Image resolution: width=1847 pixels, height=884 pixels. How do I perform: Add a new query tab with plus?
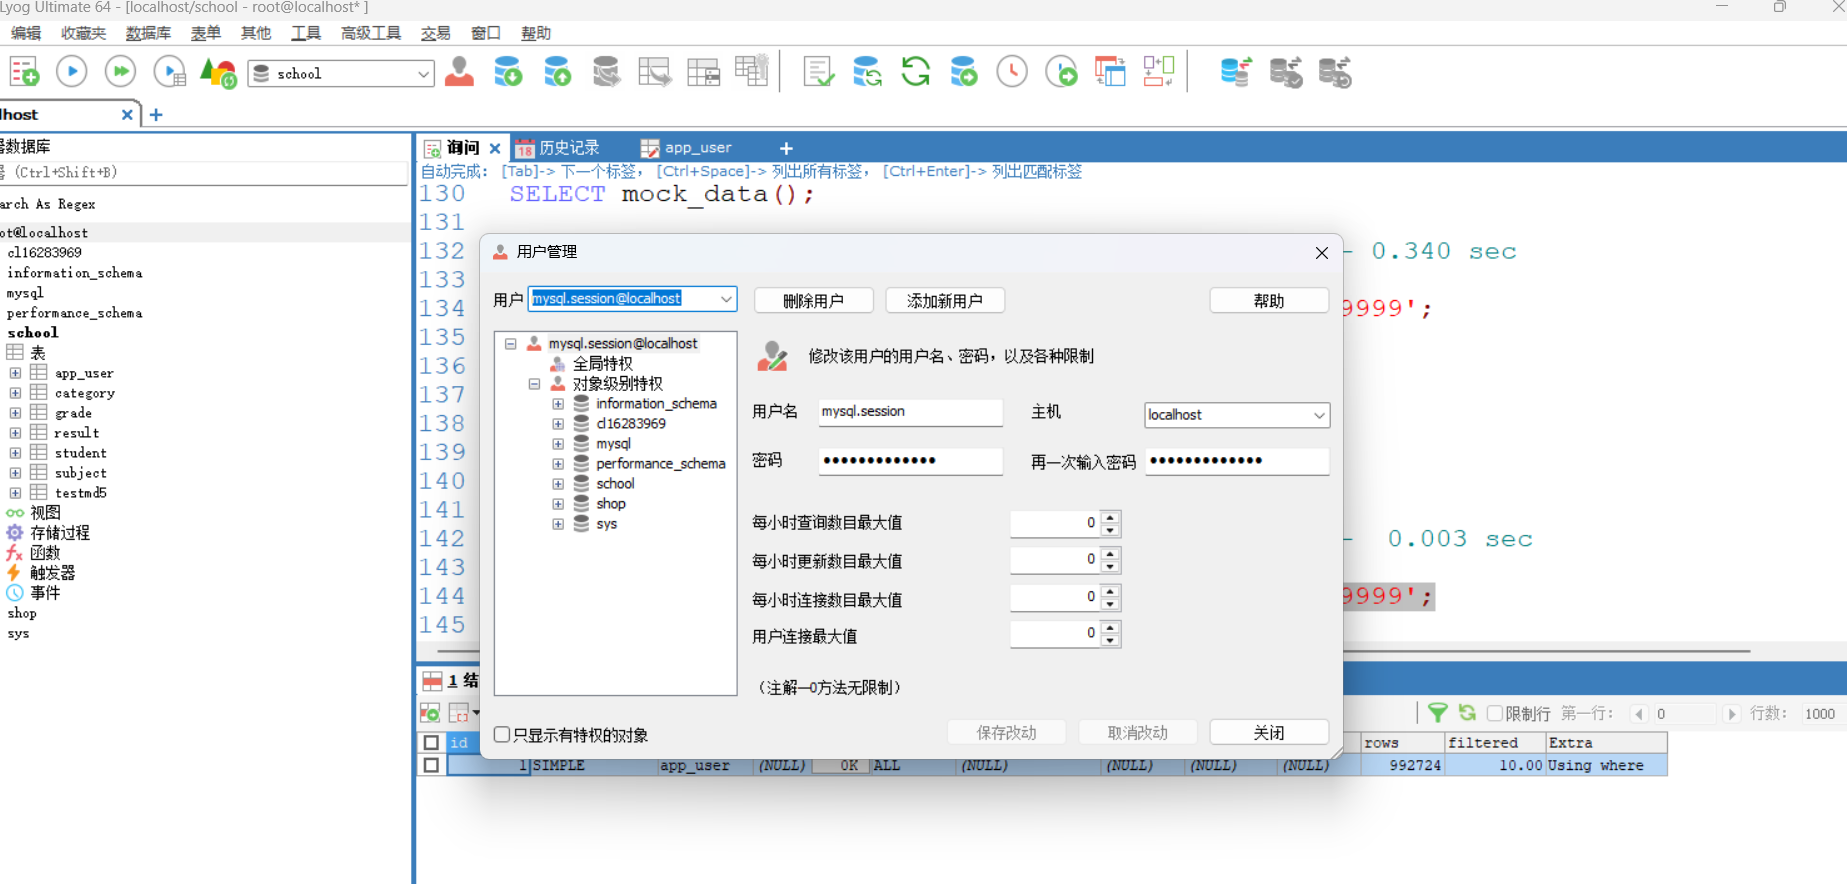click(x=786, y=148)
